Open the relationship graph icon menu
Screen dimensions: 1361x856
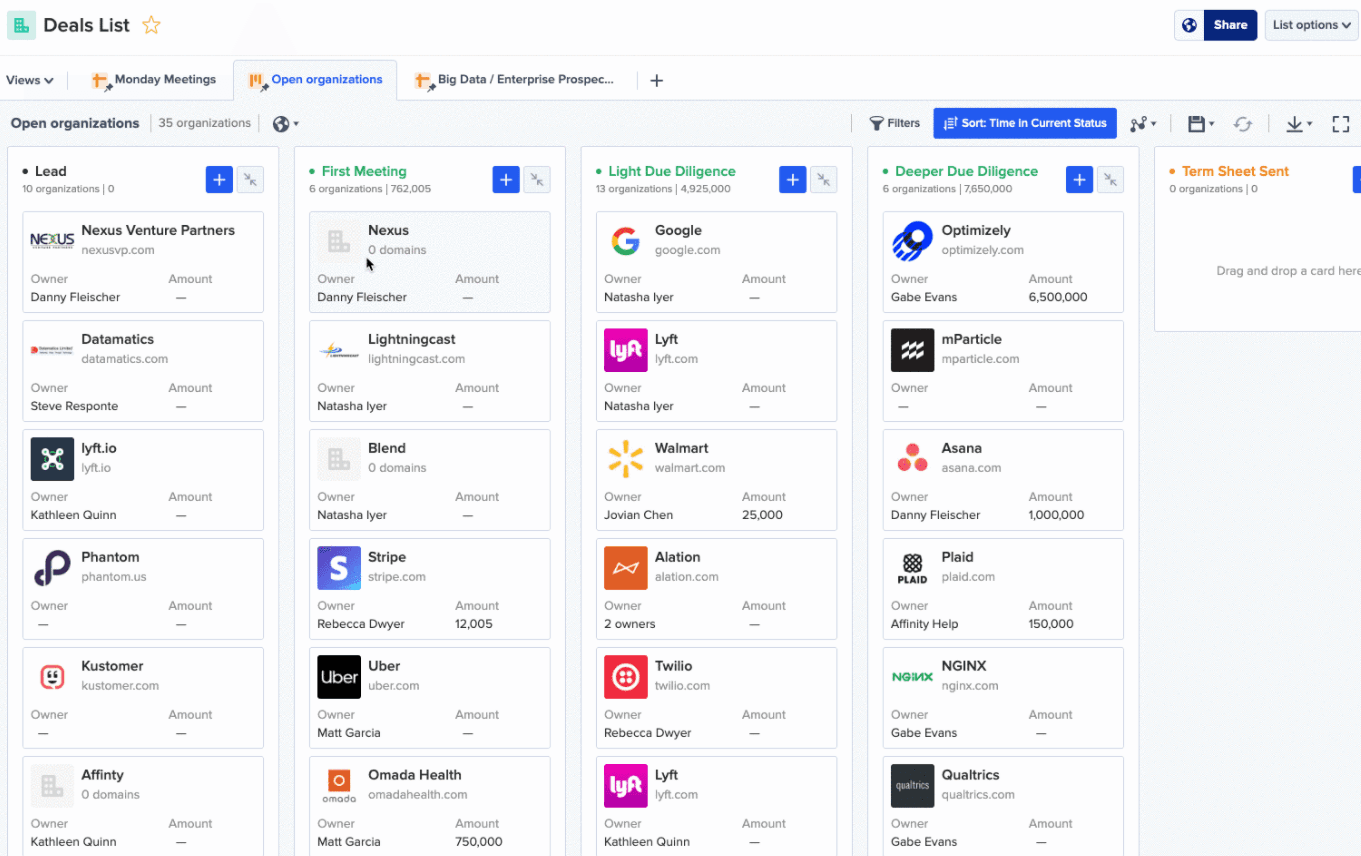click(x=1143, y=124)
